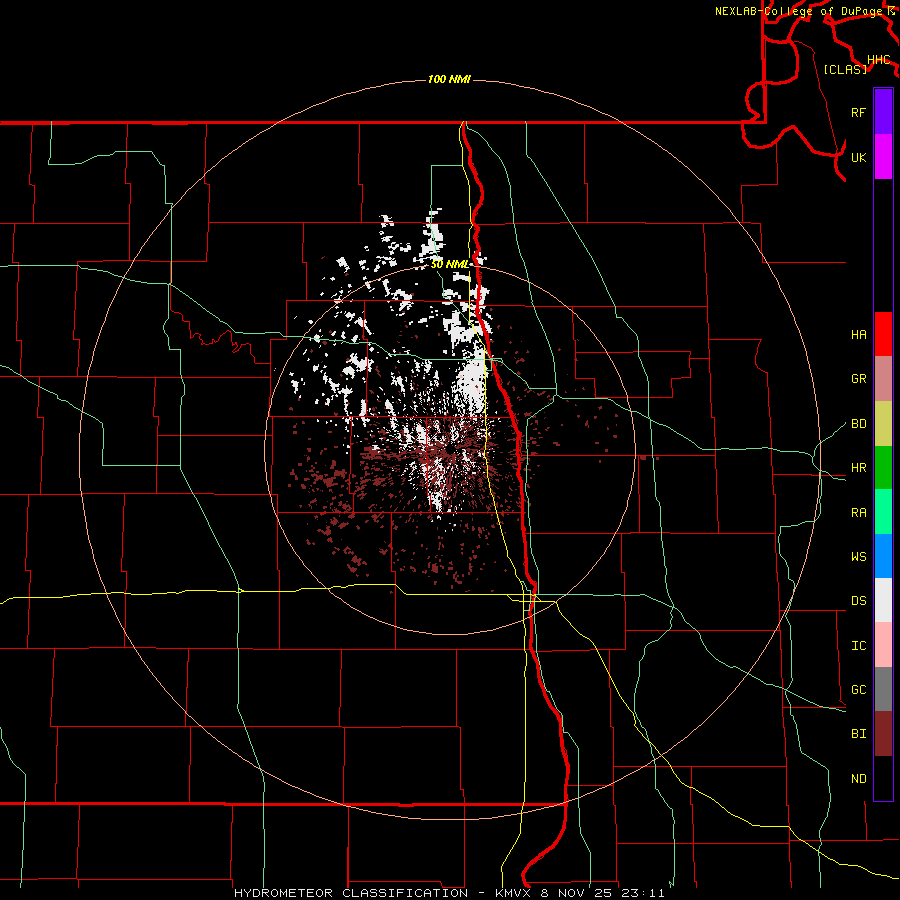Click the 'HHC' product label
This screenshot has height=900, width=900.
click(878, 60)
